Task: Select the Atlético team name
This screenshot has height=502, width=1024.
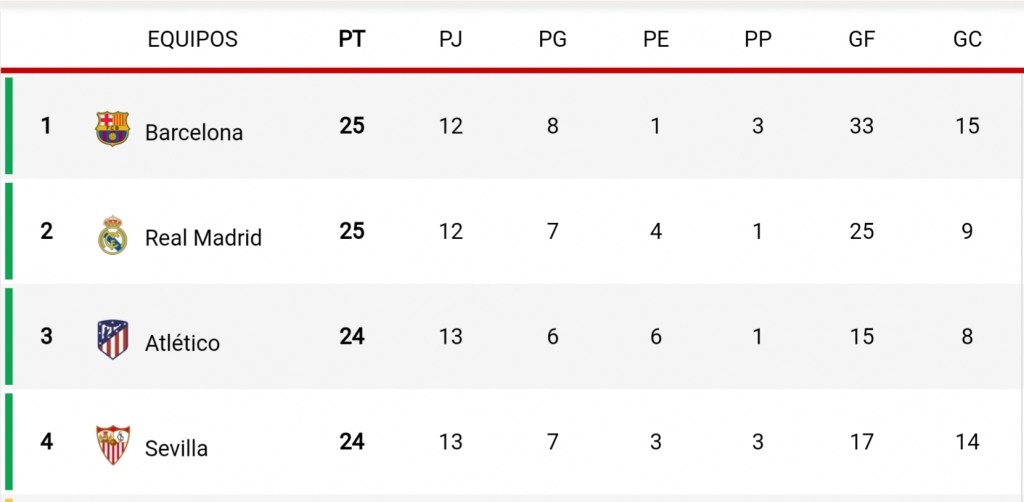Action: pyautogui.click(x=182, y=343)
